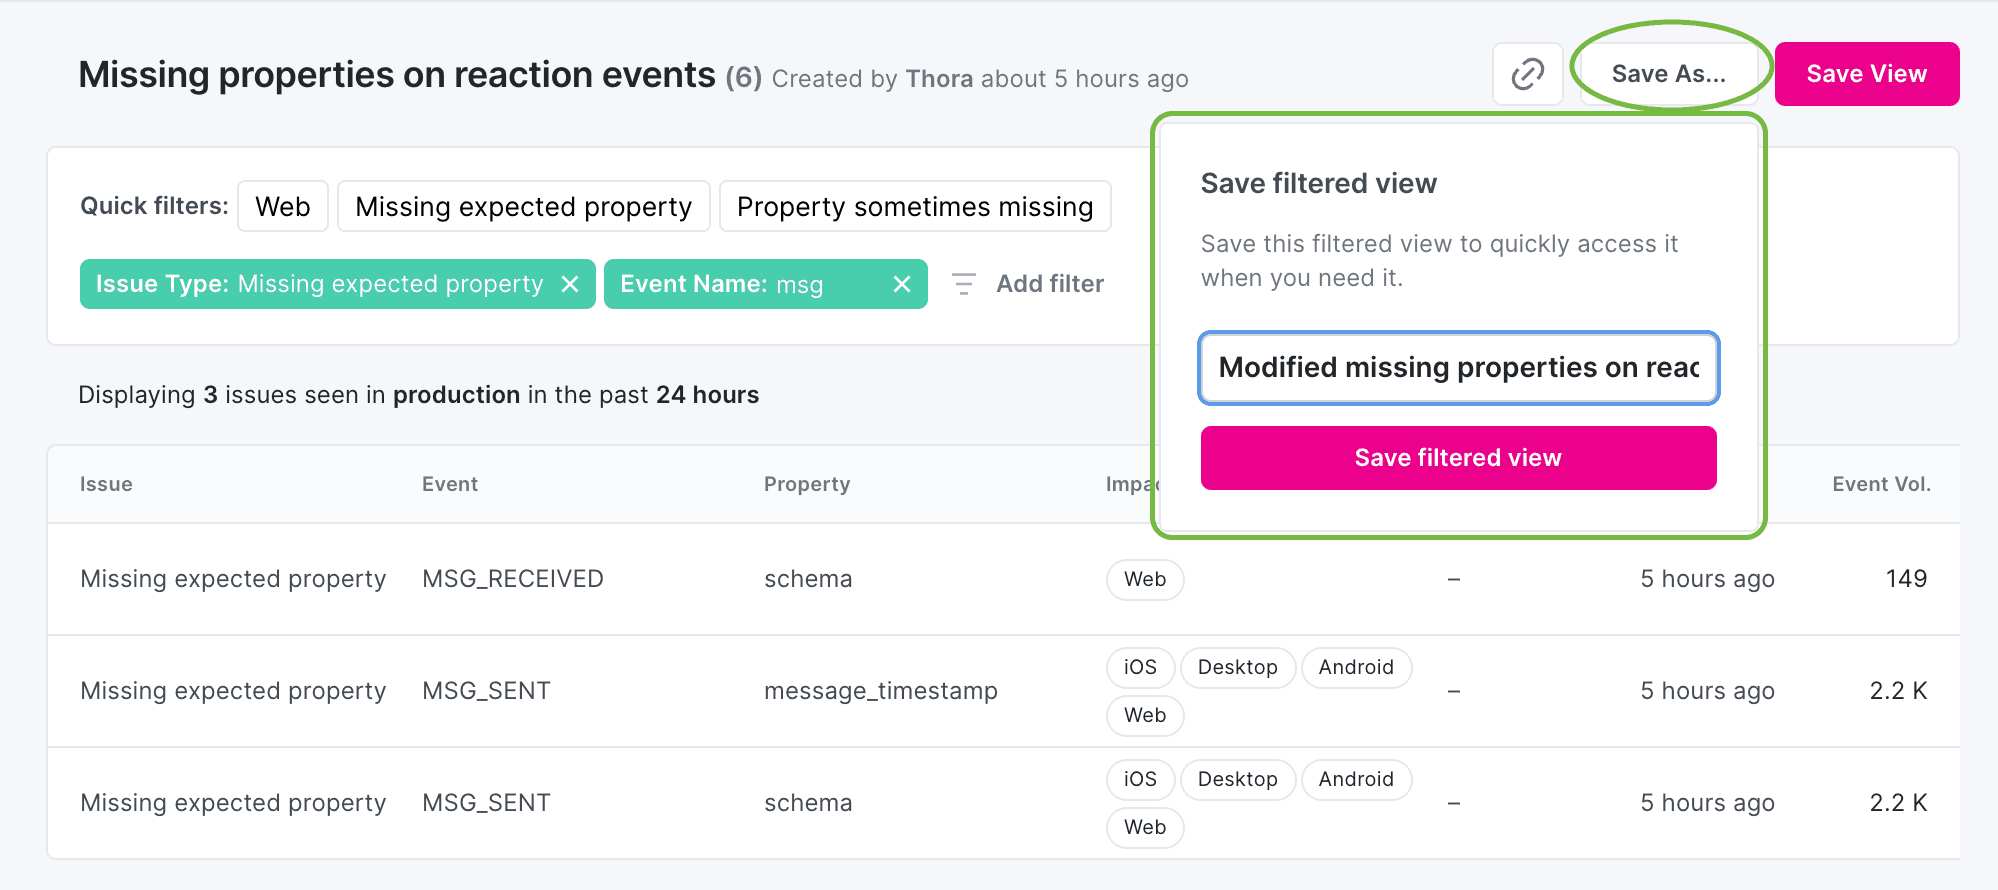Click creator name Thora

point(939,78)
